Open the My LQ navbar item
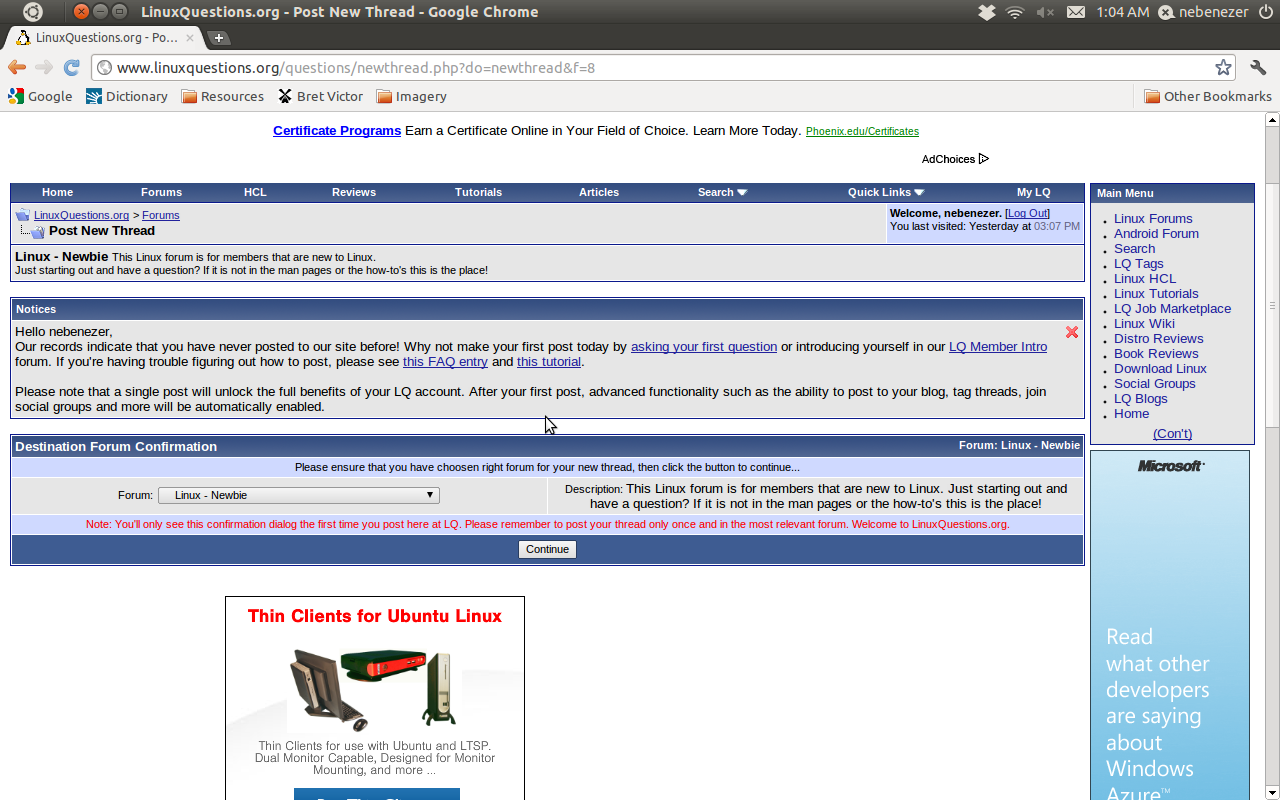 tap(1034, 192)
